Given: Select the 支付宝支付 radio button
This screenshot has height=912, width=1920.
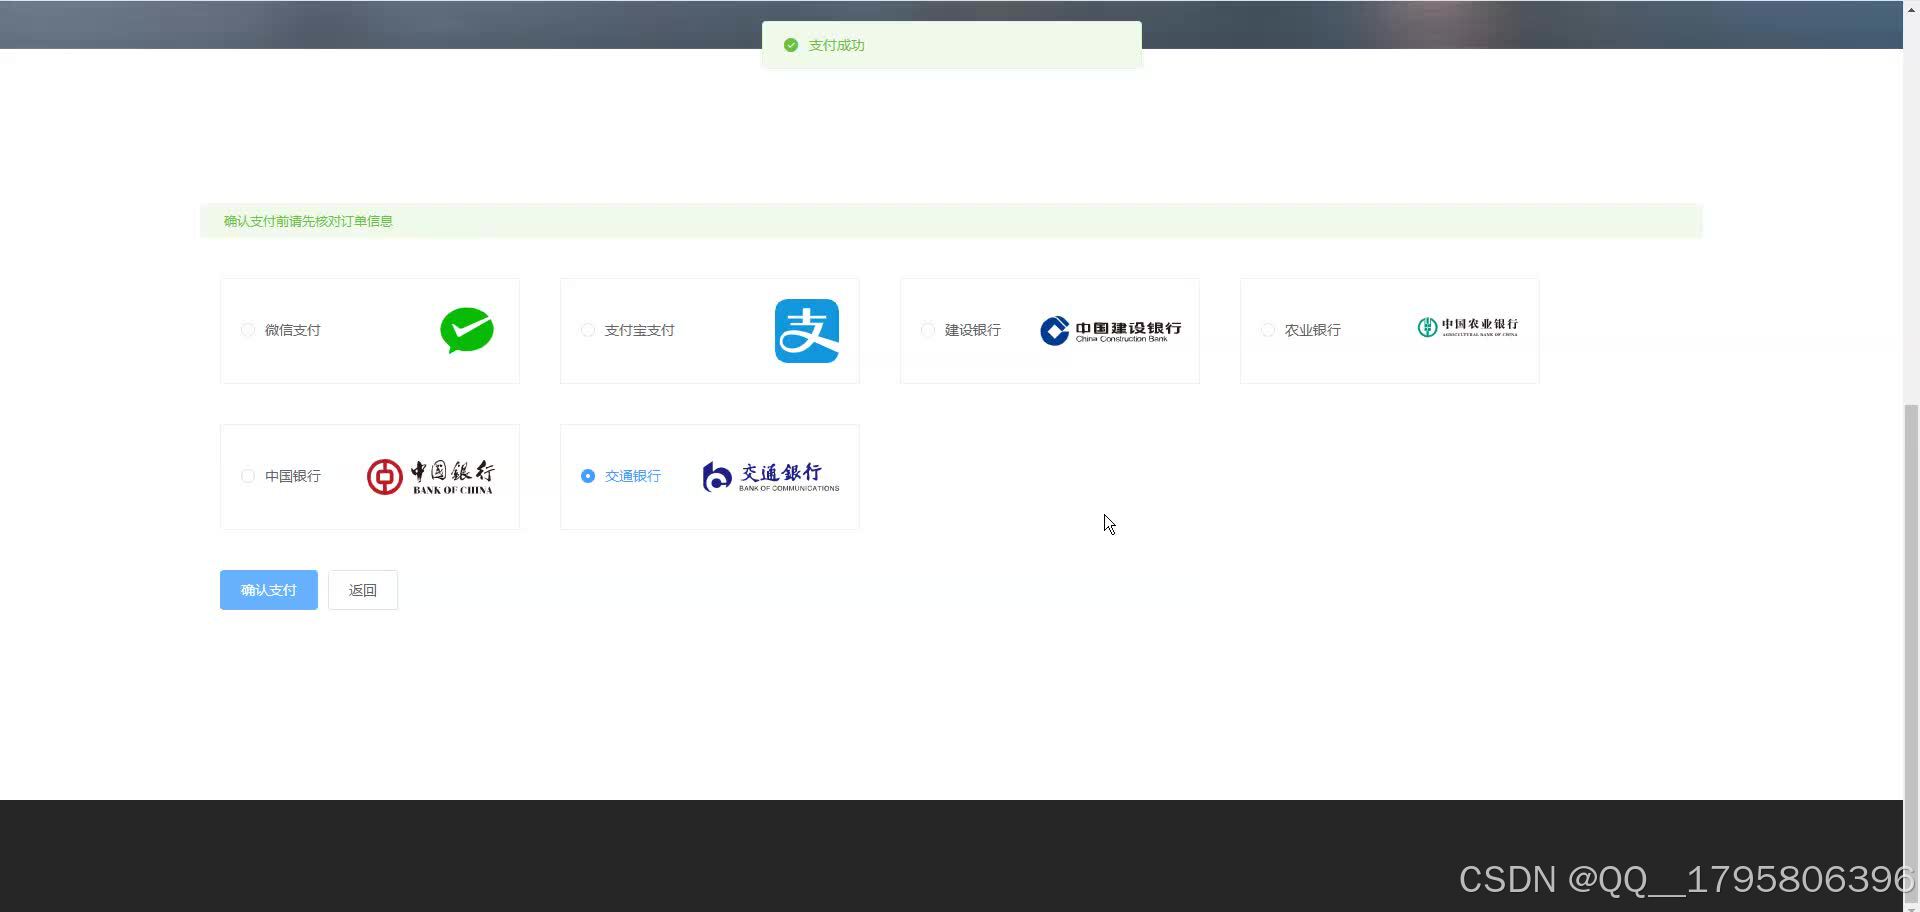Looking at the screenshot, I should [x=587, y=330].
